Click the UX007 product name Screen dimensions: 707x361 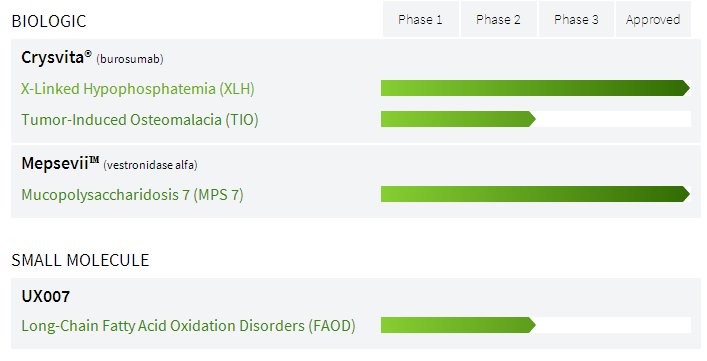pyautogui.click(x=46, y=297)
